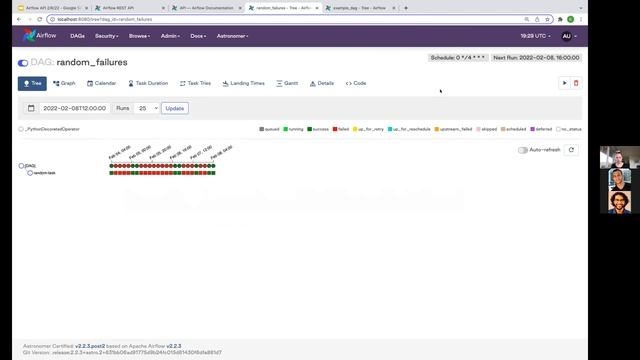Image resolution: width=640 pixels, height=360 pixels.
Task: Open Chrome's three-dot menu
Action: click(580, 19)
